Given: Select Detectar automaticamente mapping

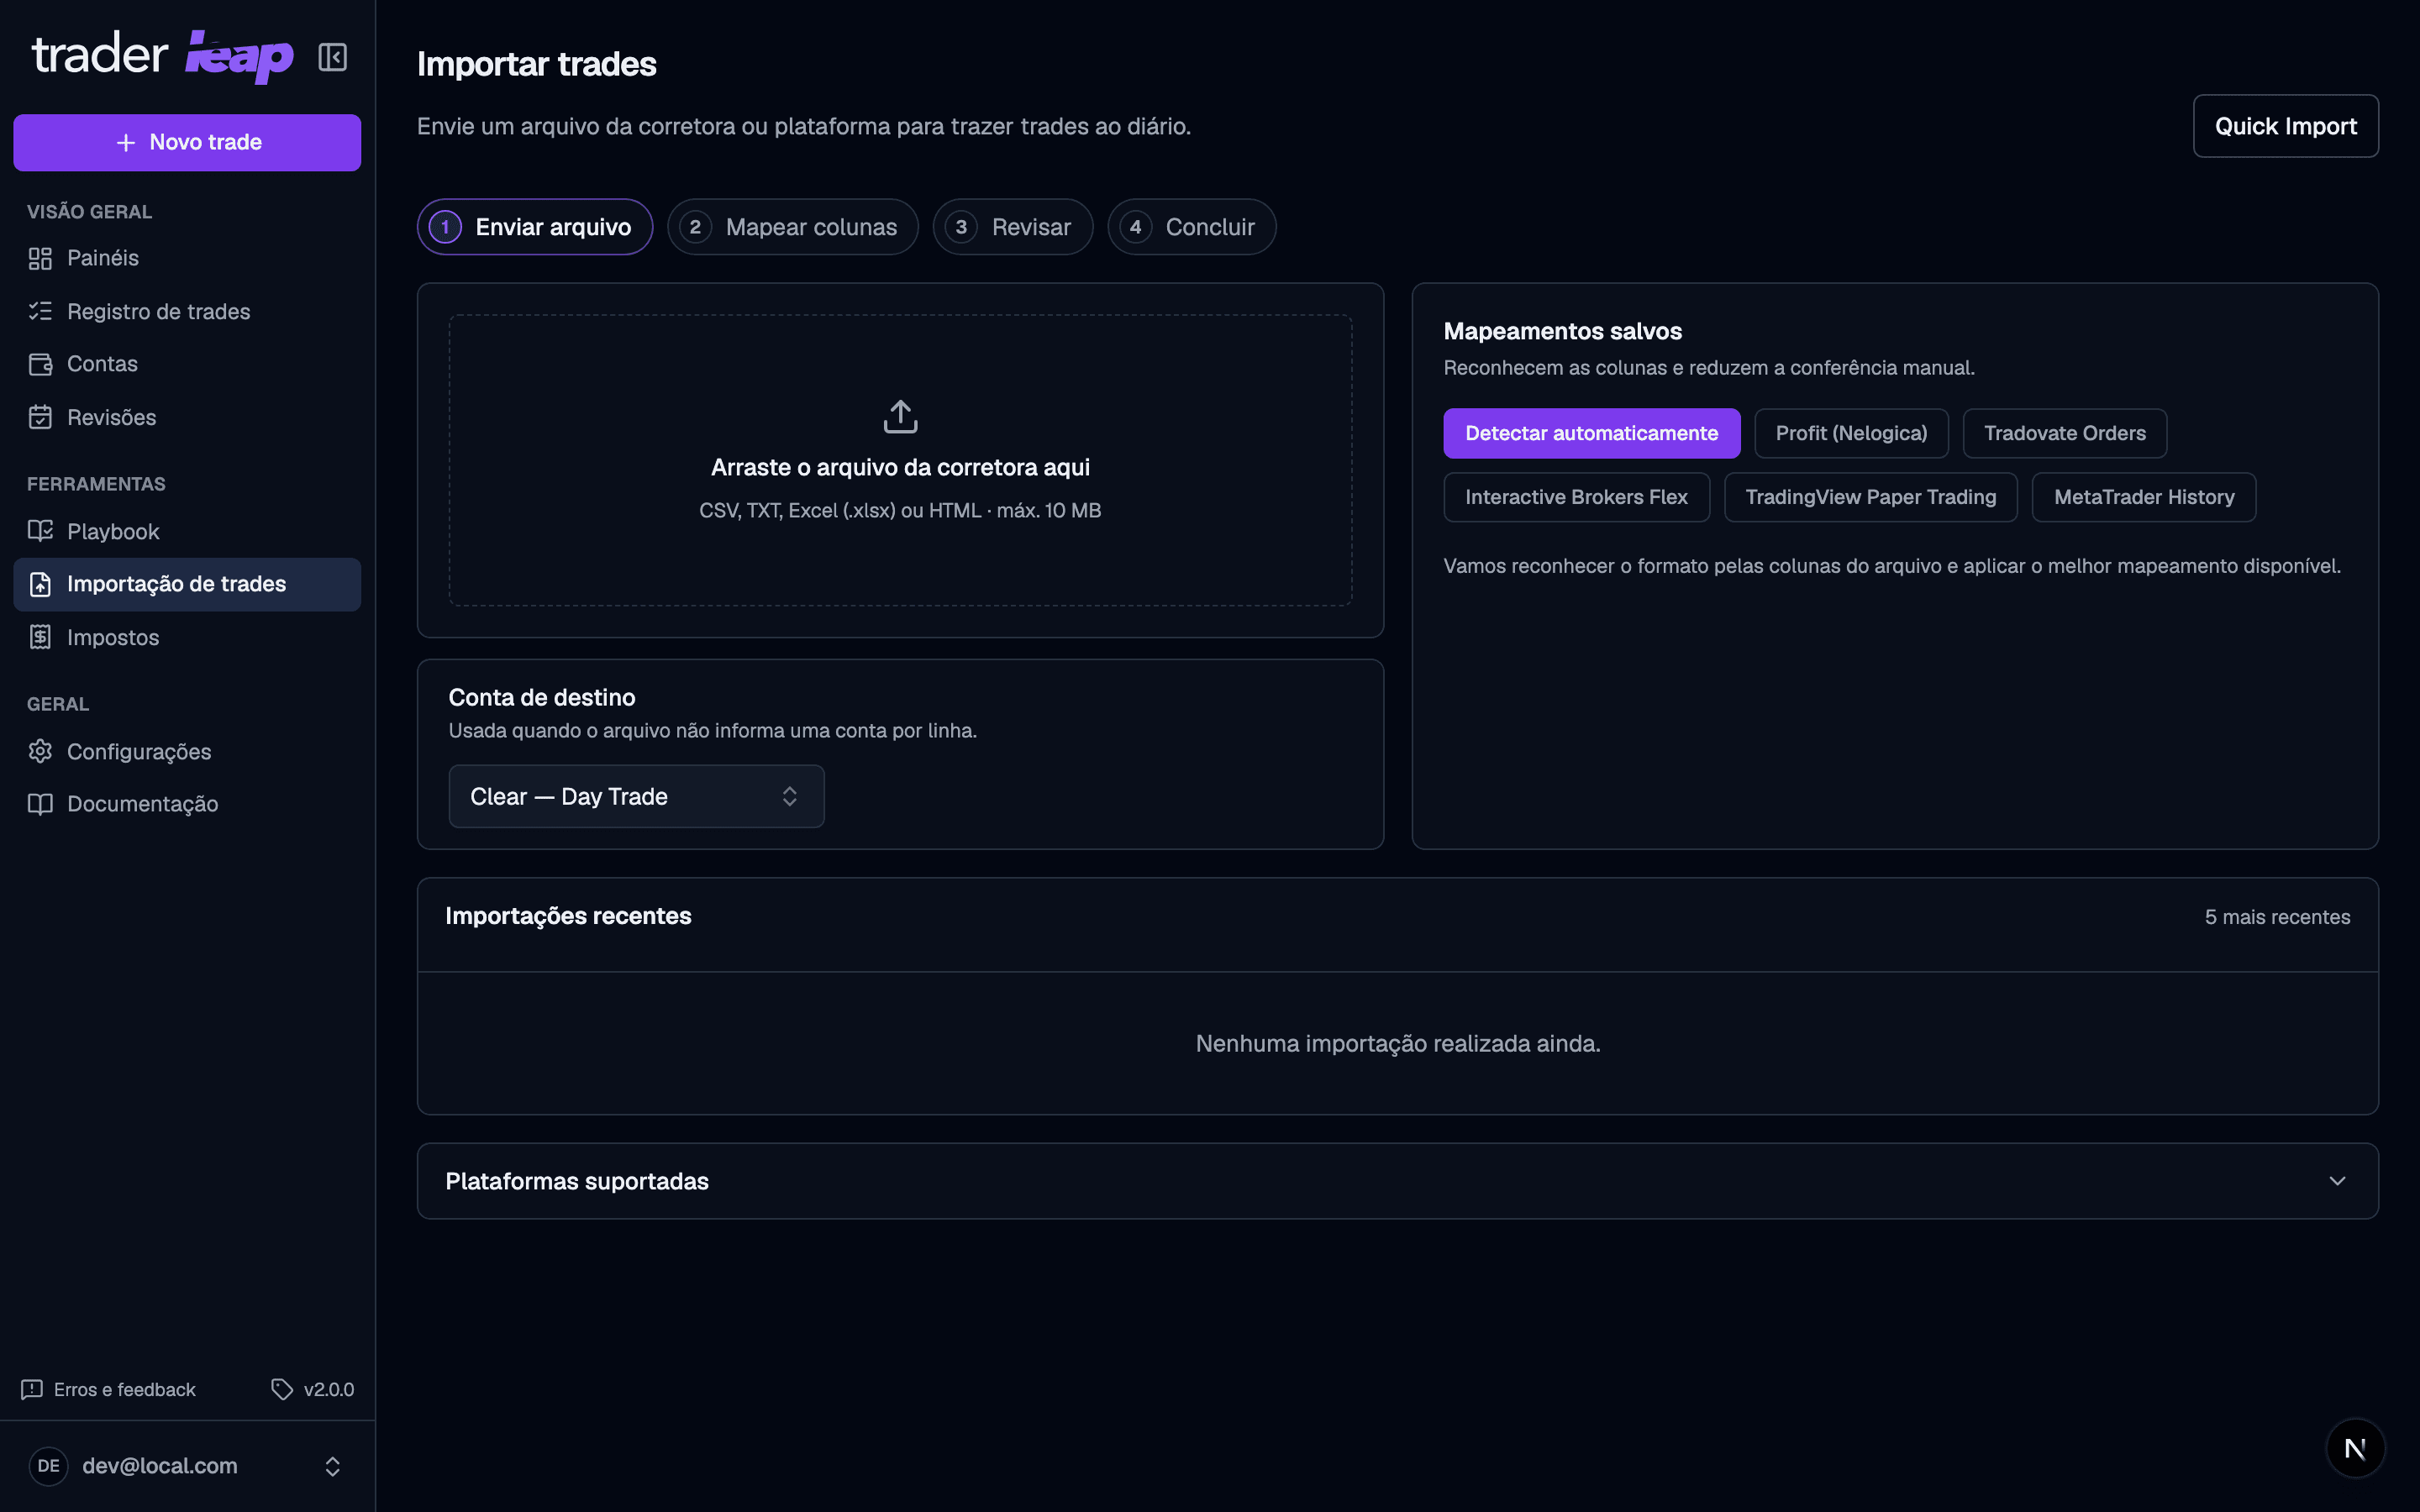Looking at the screenshot, I should (x=1591, y=433).
